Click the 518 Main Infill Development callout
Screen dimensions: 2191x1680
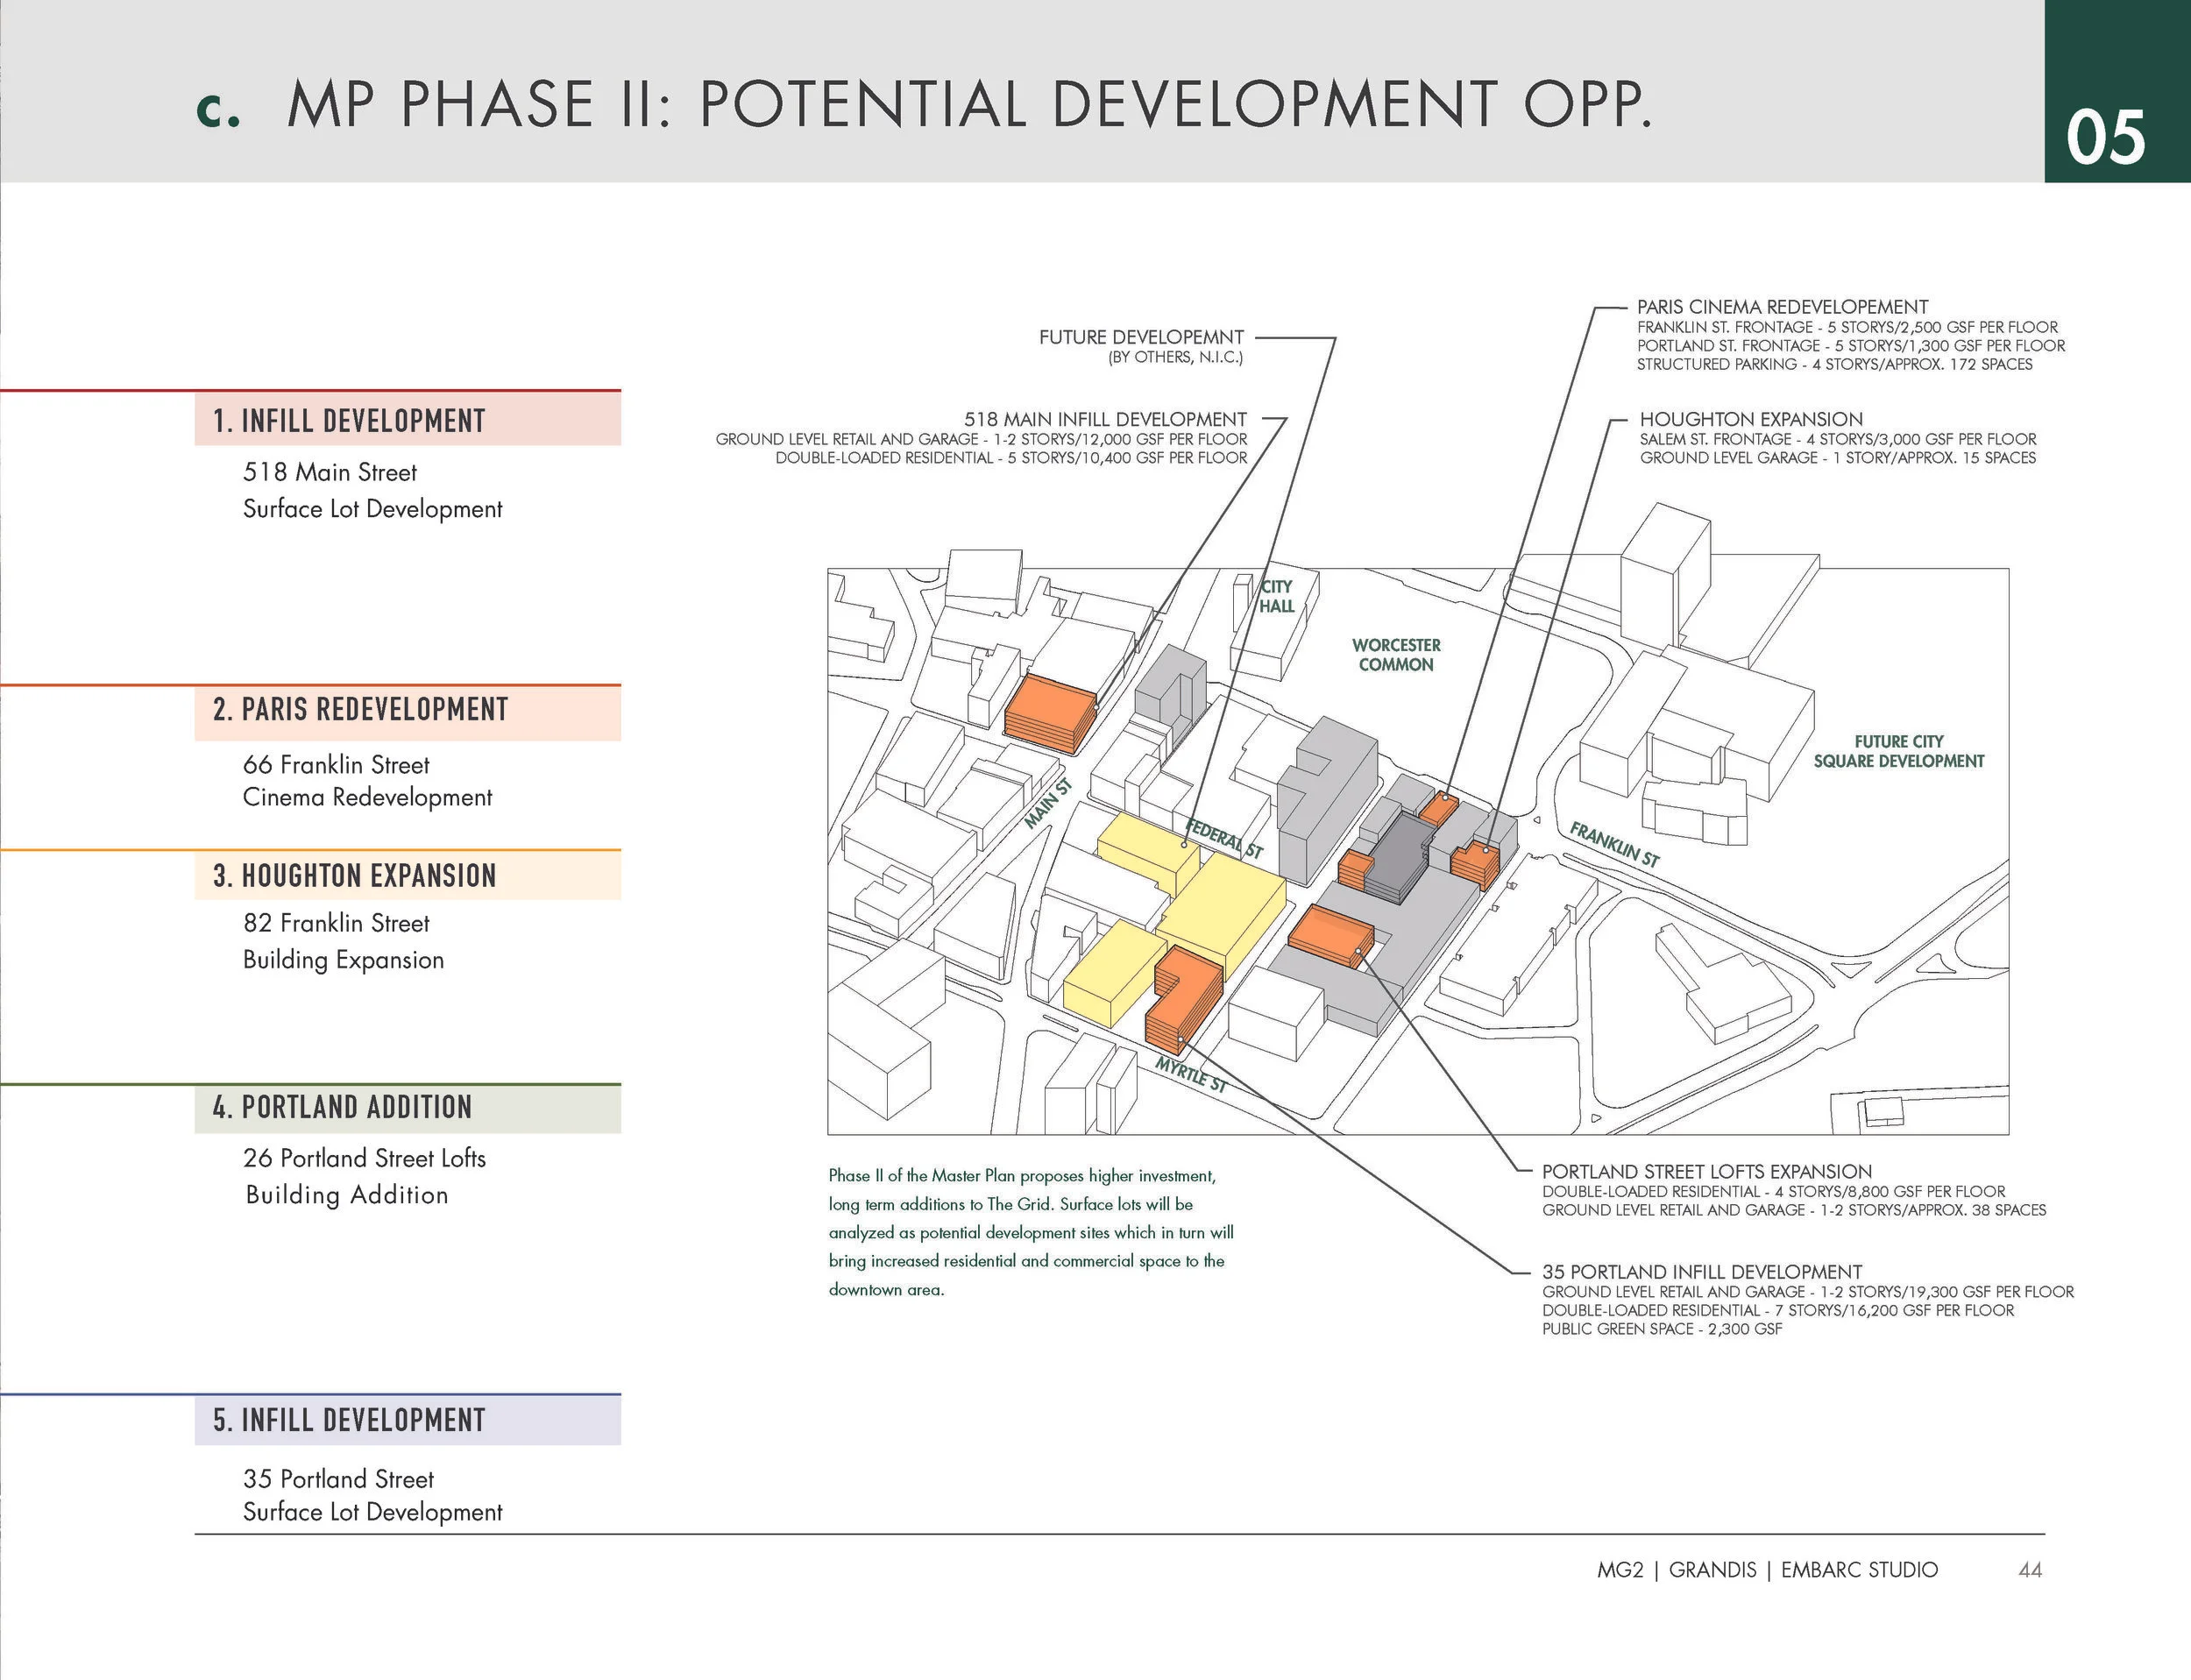tap(1104, 419)
